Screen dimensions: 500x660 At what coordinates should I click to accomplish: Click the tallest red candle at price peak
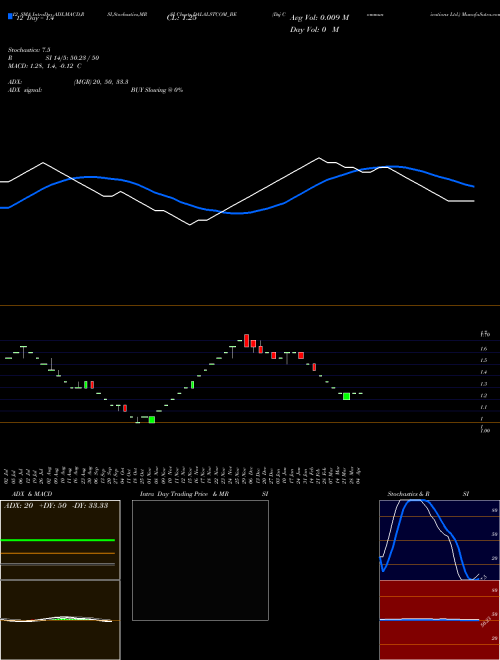[x=246, y=341]
